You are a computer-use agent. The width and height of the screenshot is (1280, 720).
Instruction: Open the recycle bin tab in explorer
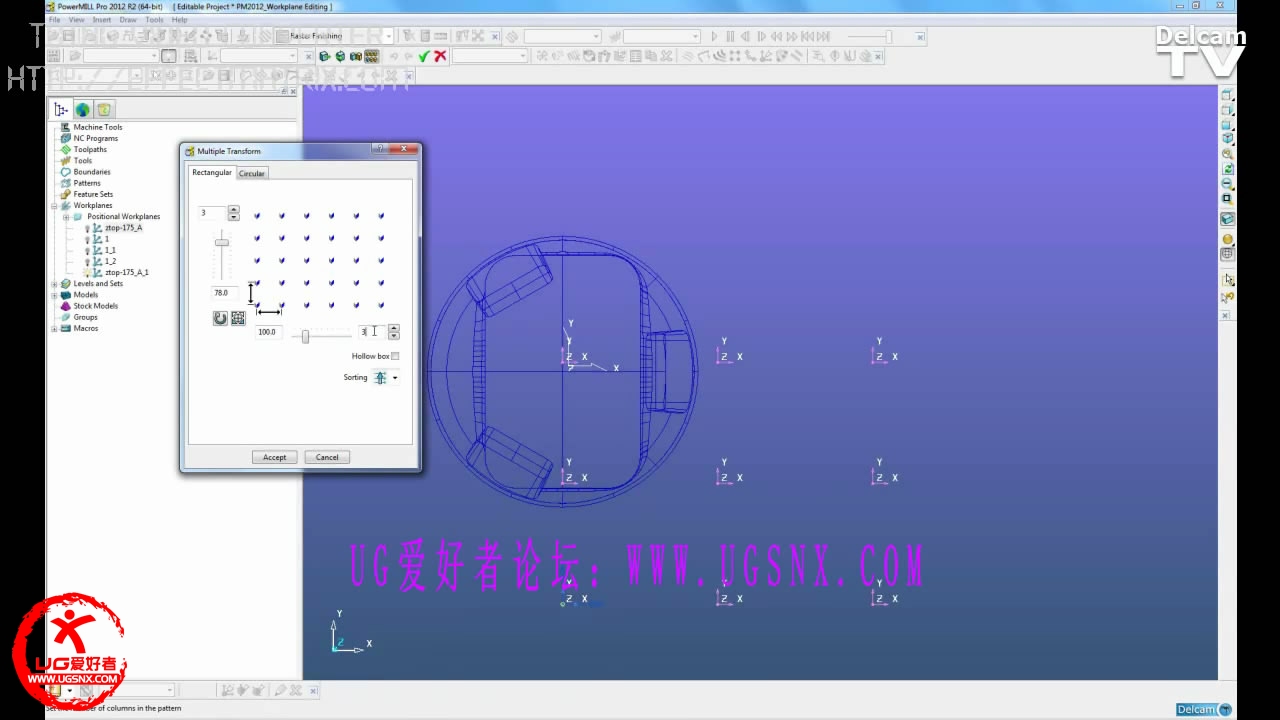coord(104,110)
